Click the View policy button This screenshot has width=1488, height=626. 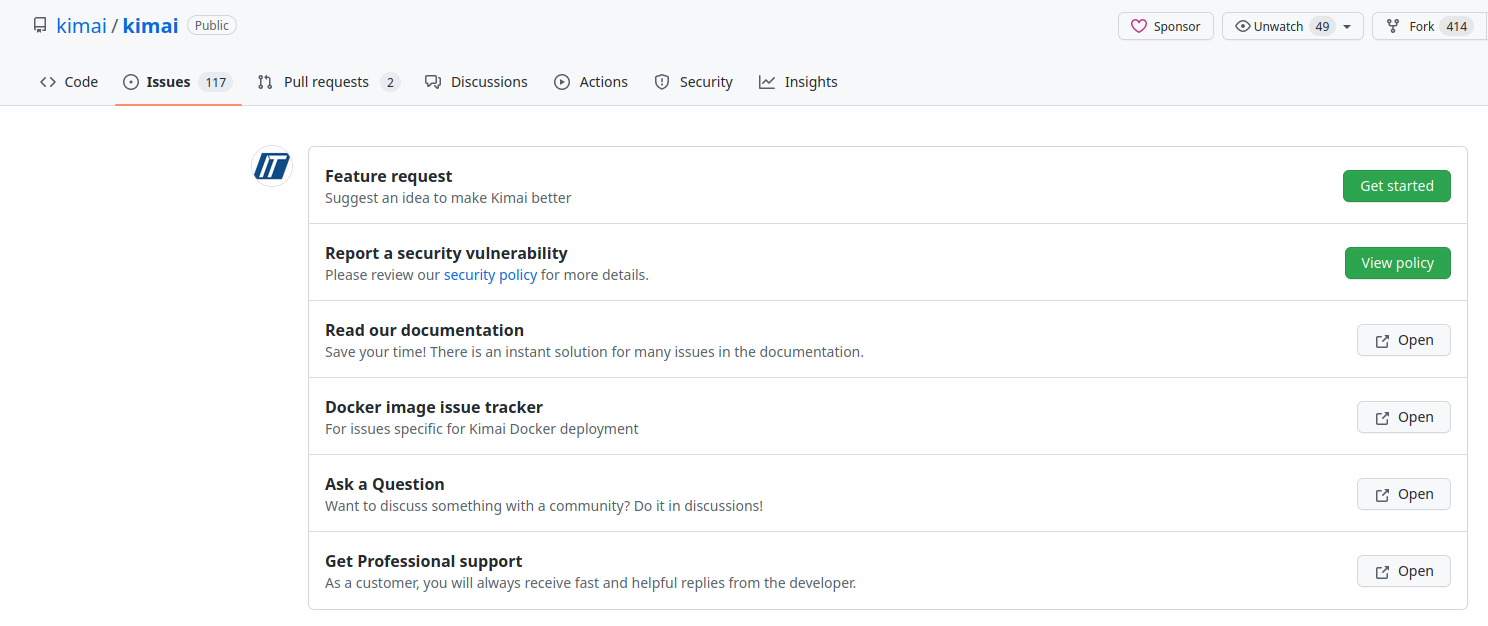tap(1397, 262)
